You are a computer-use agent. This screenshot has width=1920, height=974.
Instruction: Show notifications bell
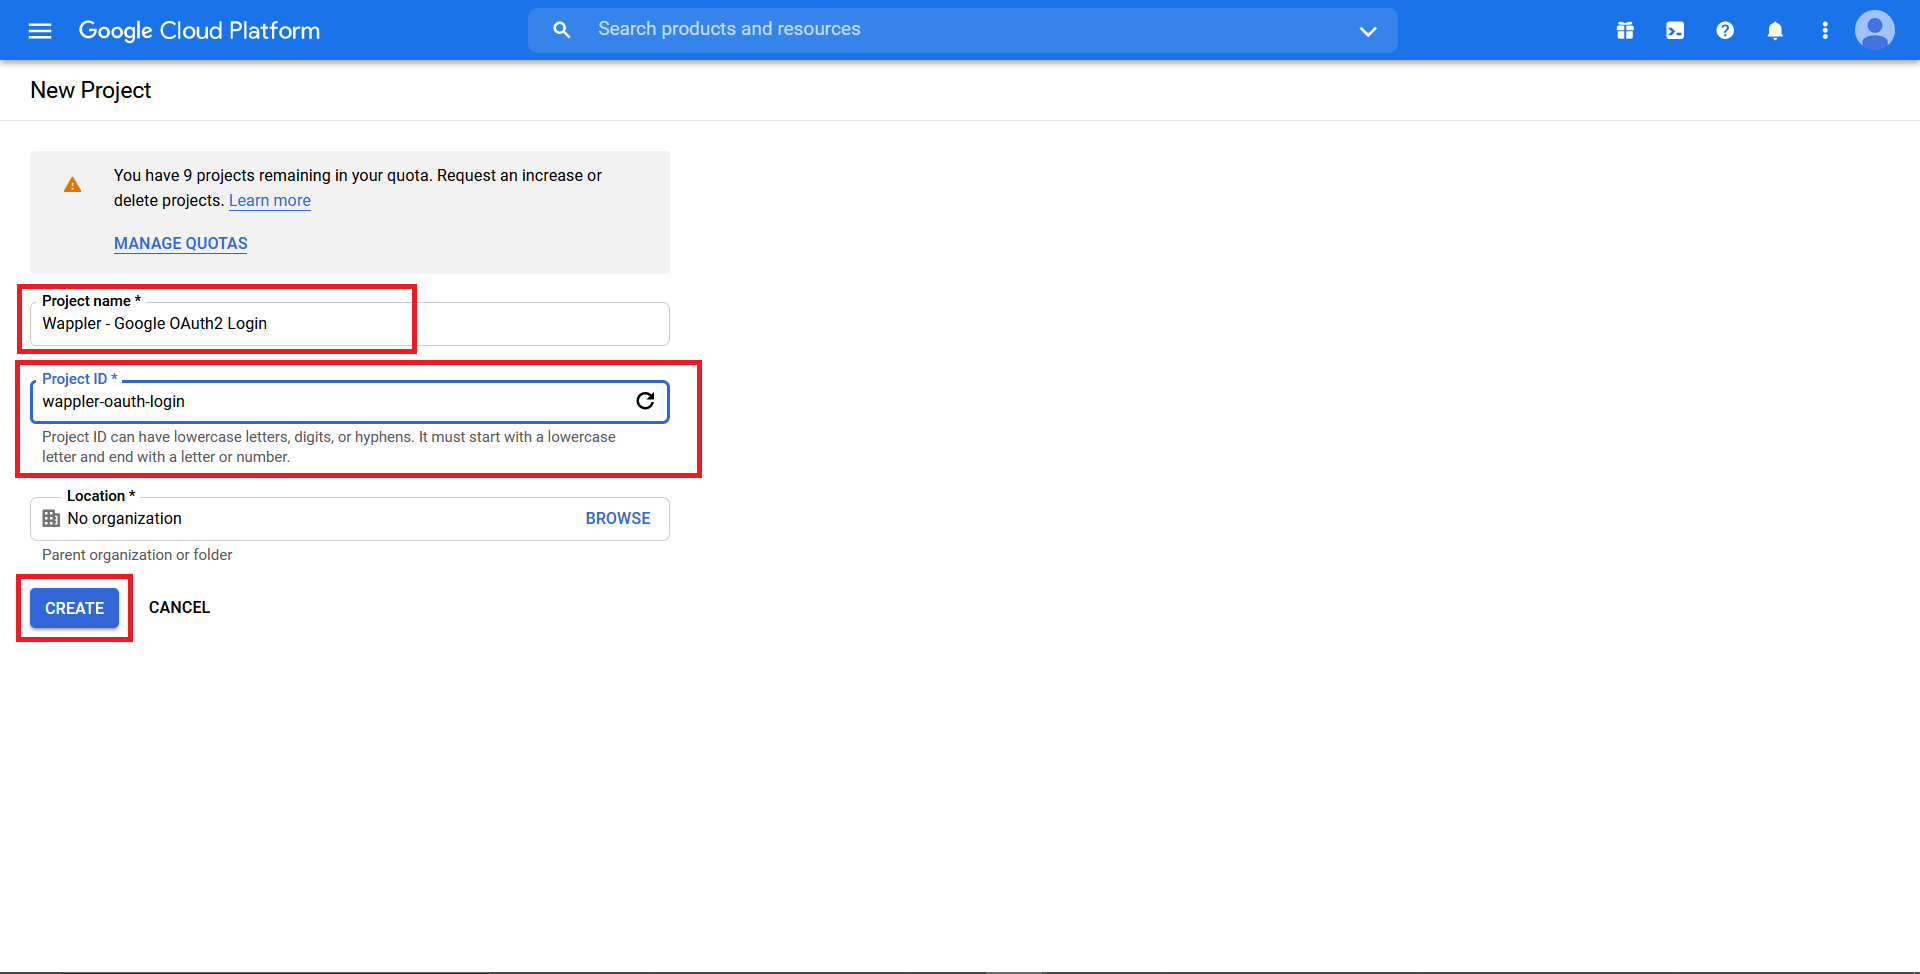[x=1775, y=31]
